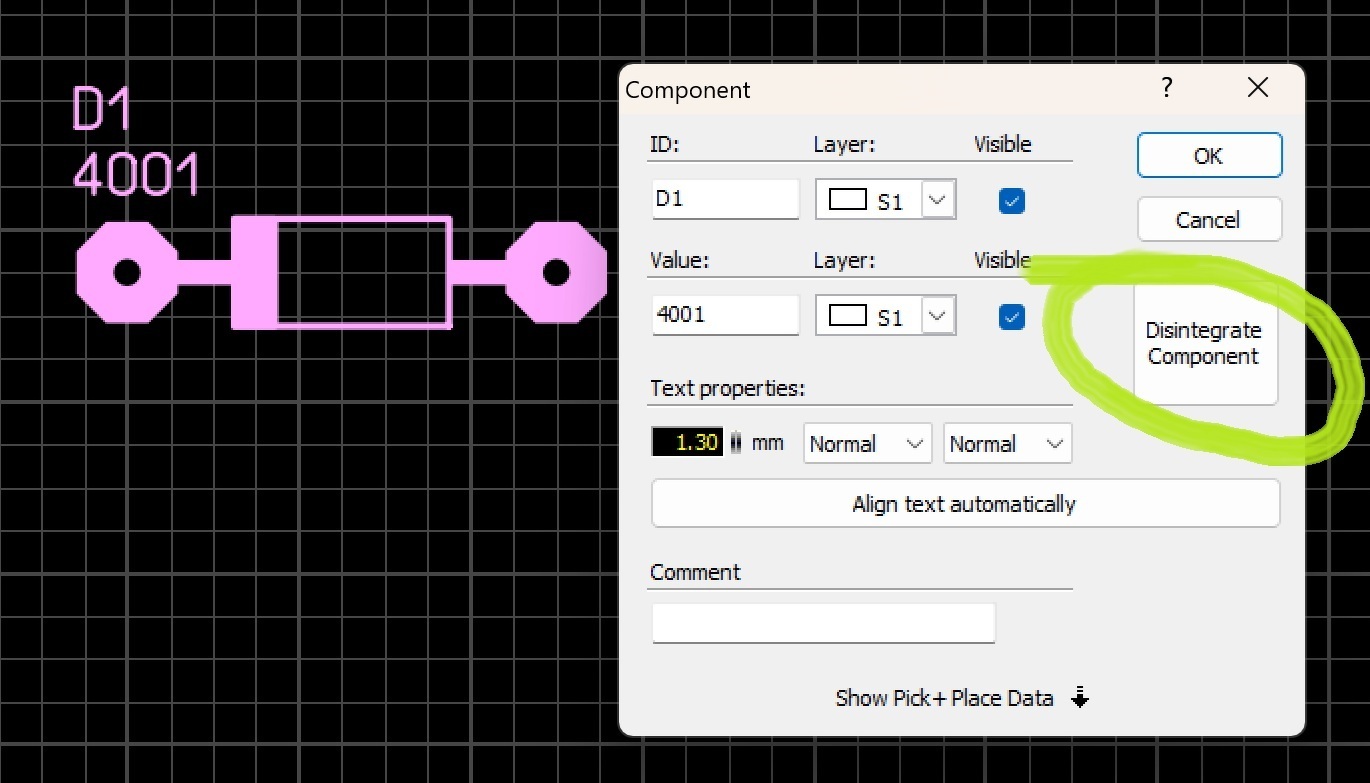The width and height of the screenshot is (1370, 783).
Task: Confirm the dialog with OK
Action: [1209, 156]
